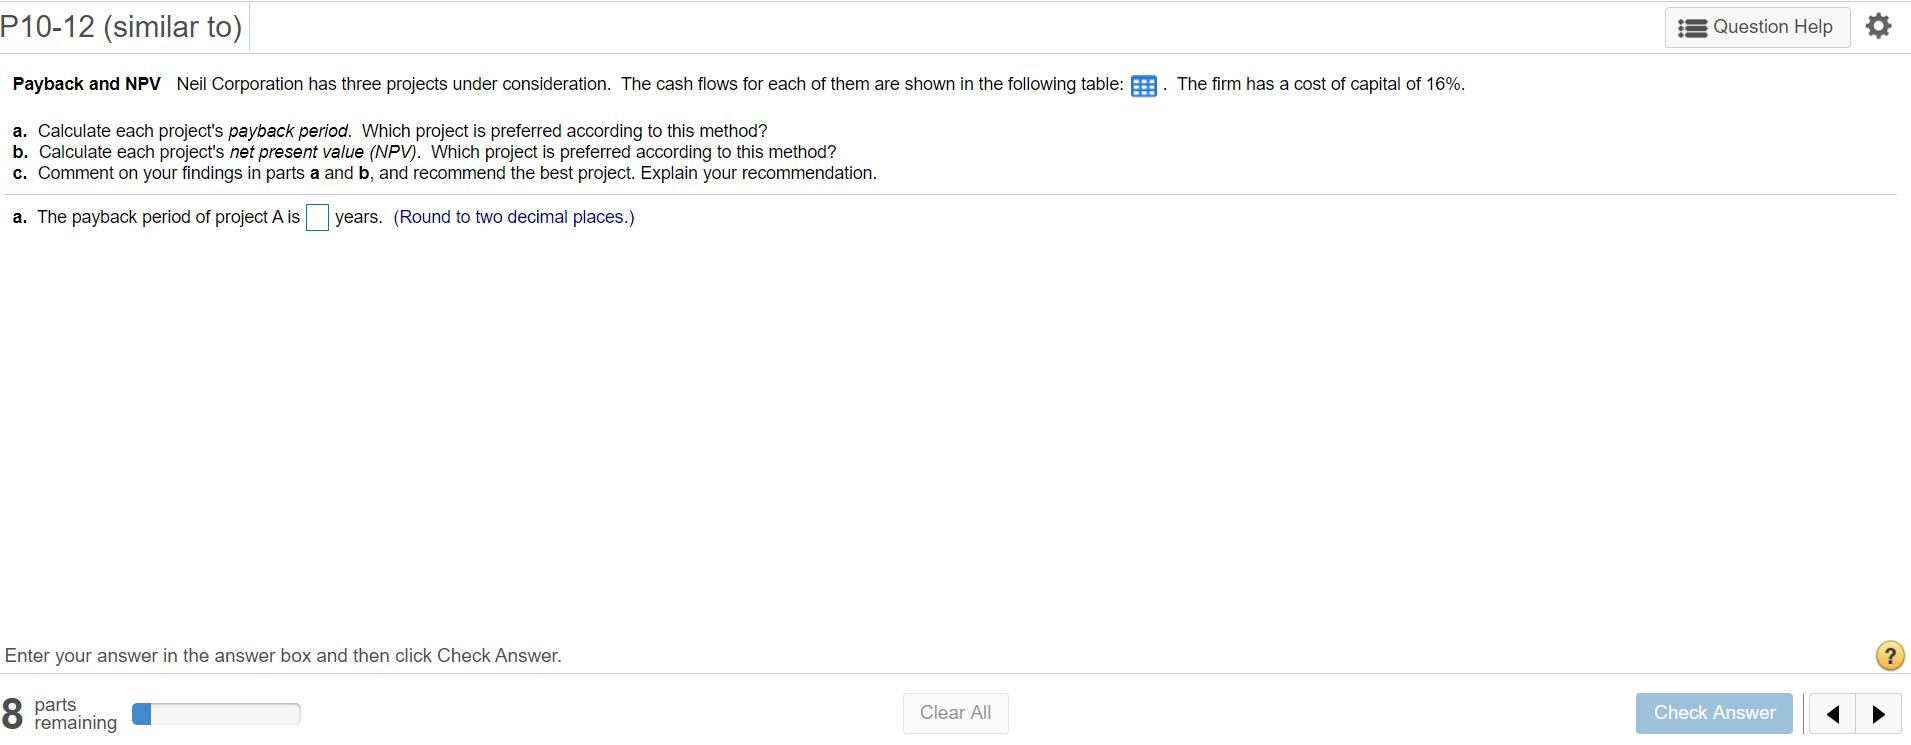Screen dimensions: 1911x745
Task: Click the payback period answer box
Action: 316,217
